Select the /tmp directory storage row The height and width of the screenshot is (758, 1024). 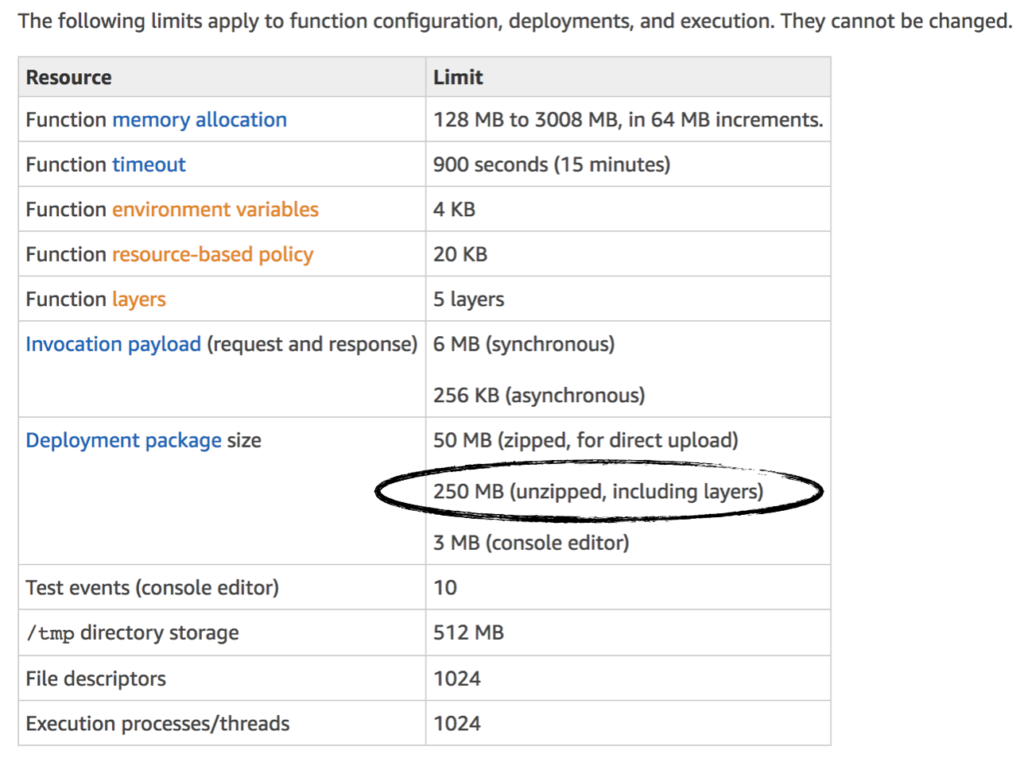point(424,633)
